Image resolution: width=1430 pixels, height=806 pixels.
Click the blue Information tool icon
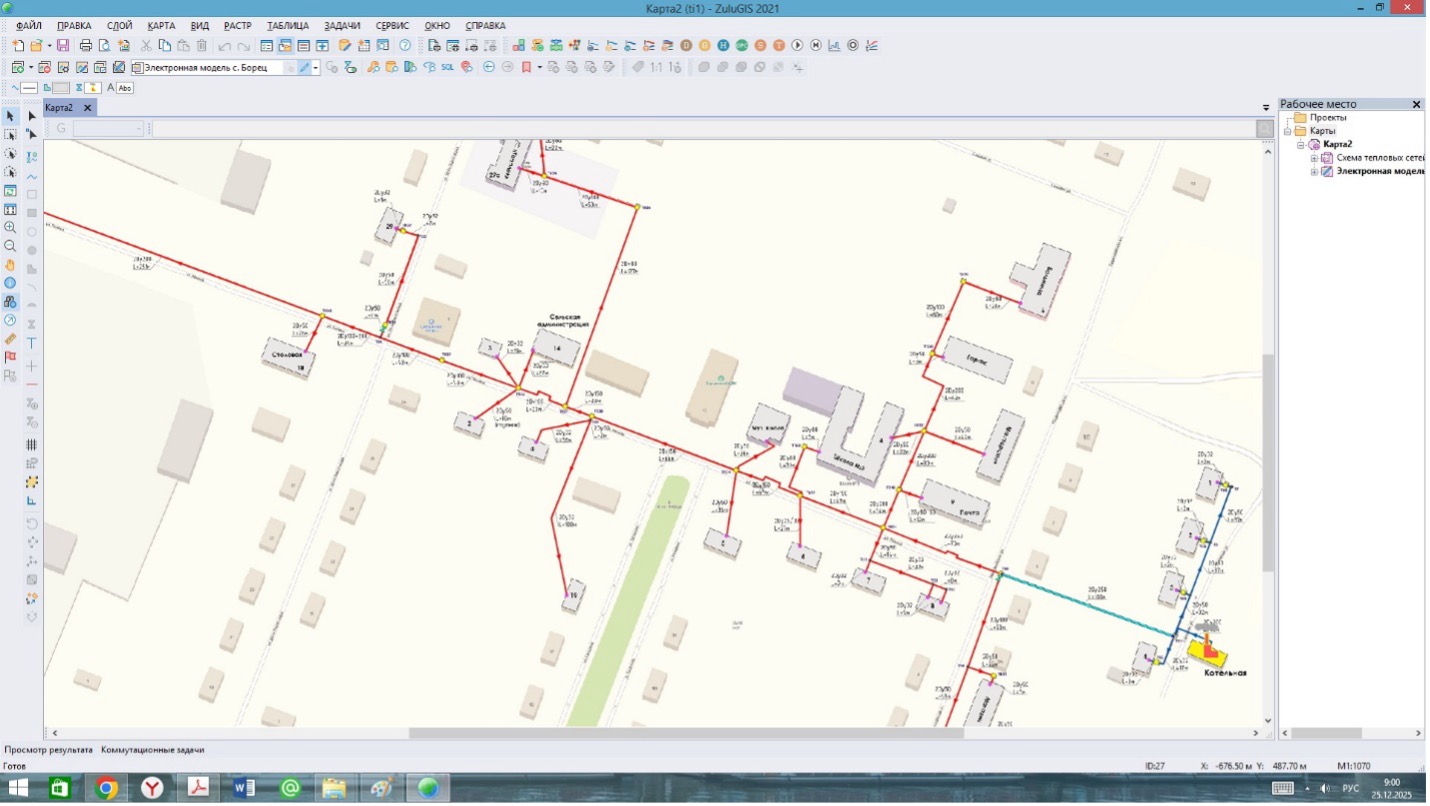(10, 283)
